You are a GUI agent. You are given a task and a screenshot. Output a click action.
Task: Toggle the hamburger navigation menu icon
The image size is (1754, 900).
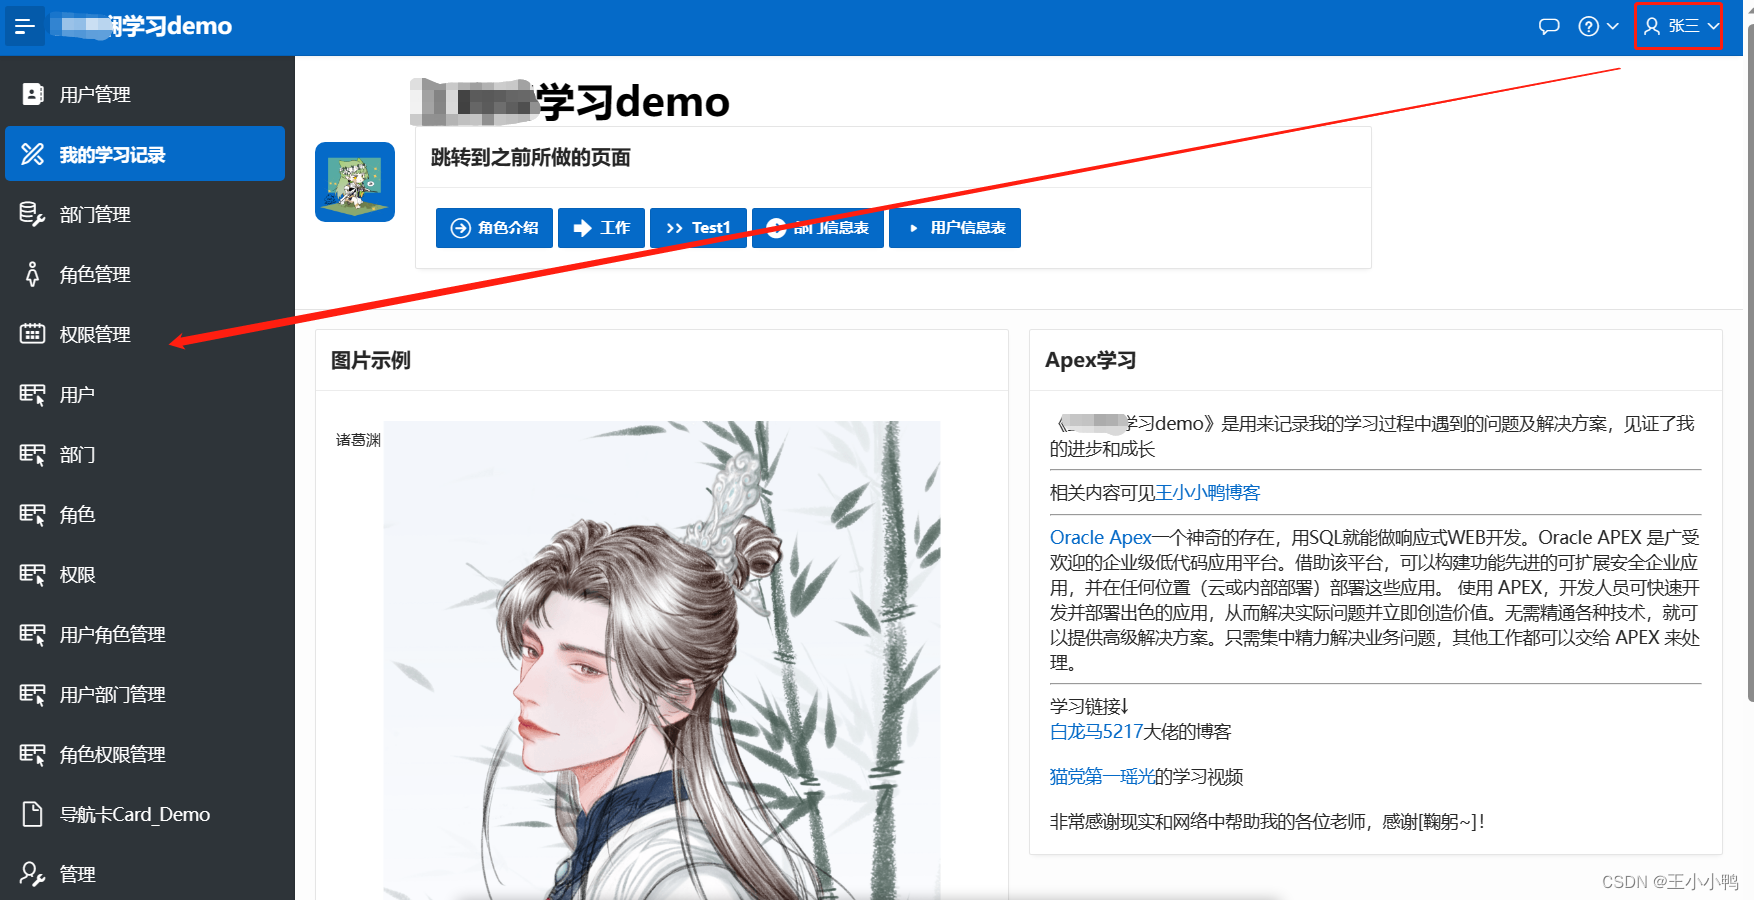[x=25, y=26]
